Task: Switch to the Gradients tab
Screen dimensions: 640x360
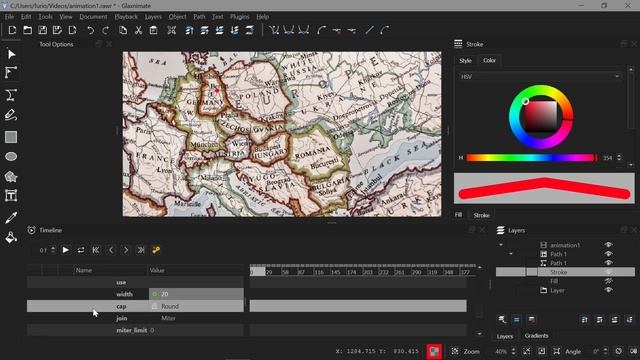Action: [x=536, y=336]
